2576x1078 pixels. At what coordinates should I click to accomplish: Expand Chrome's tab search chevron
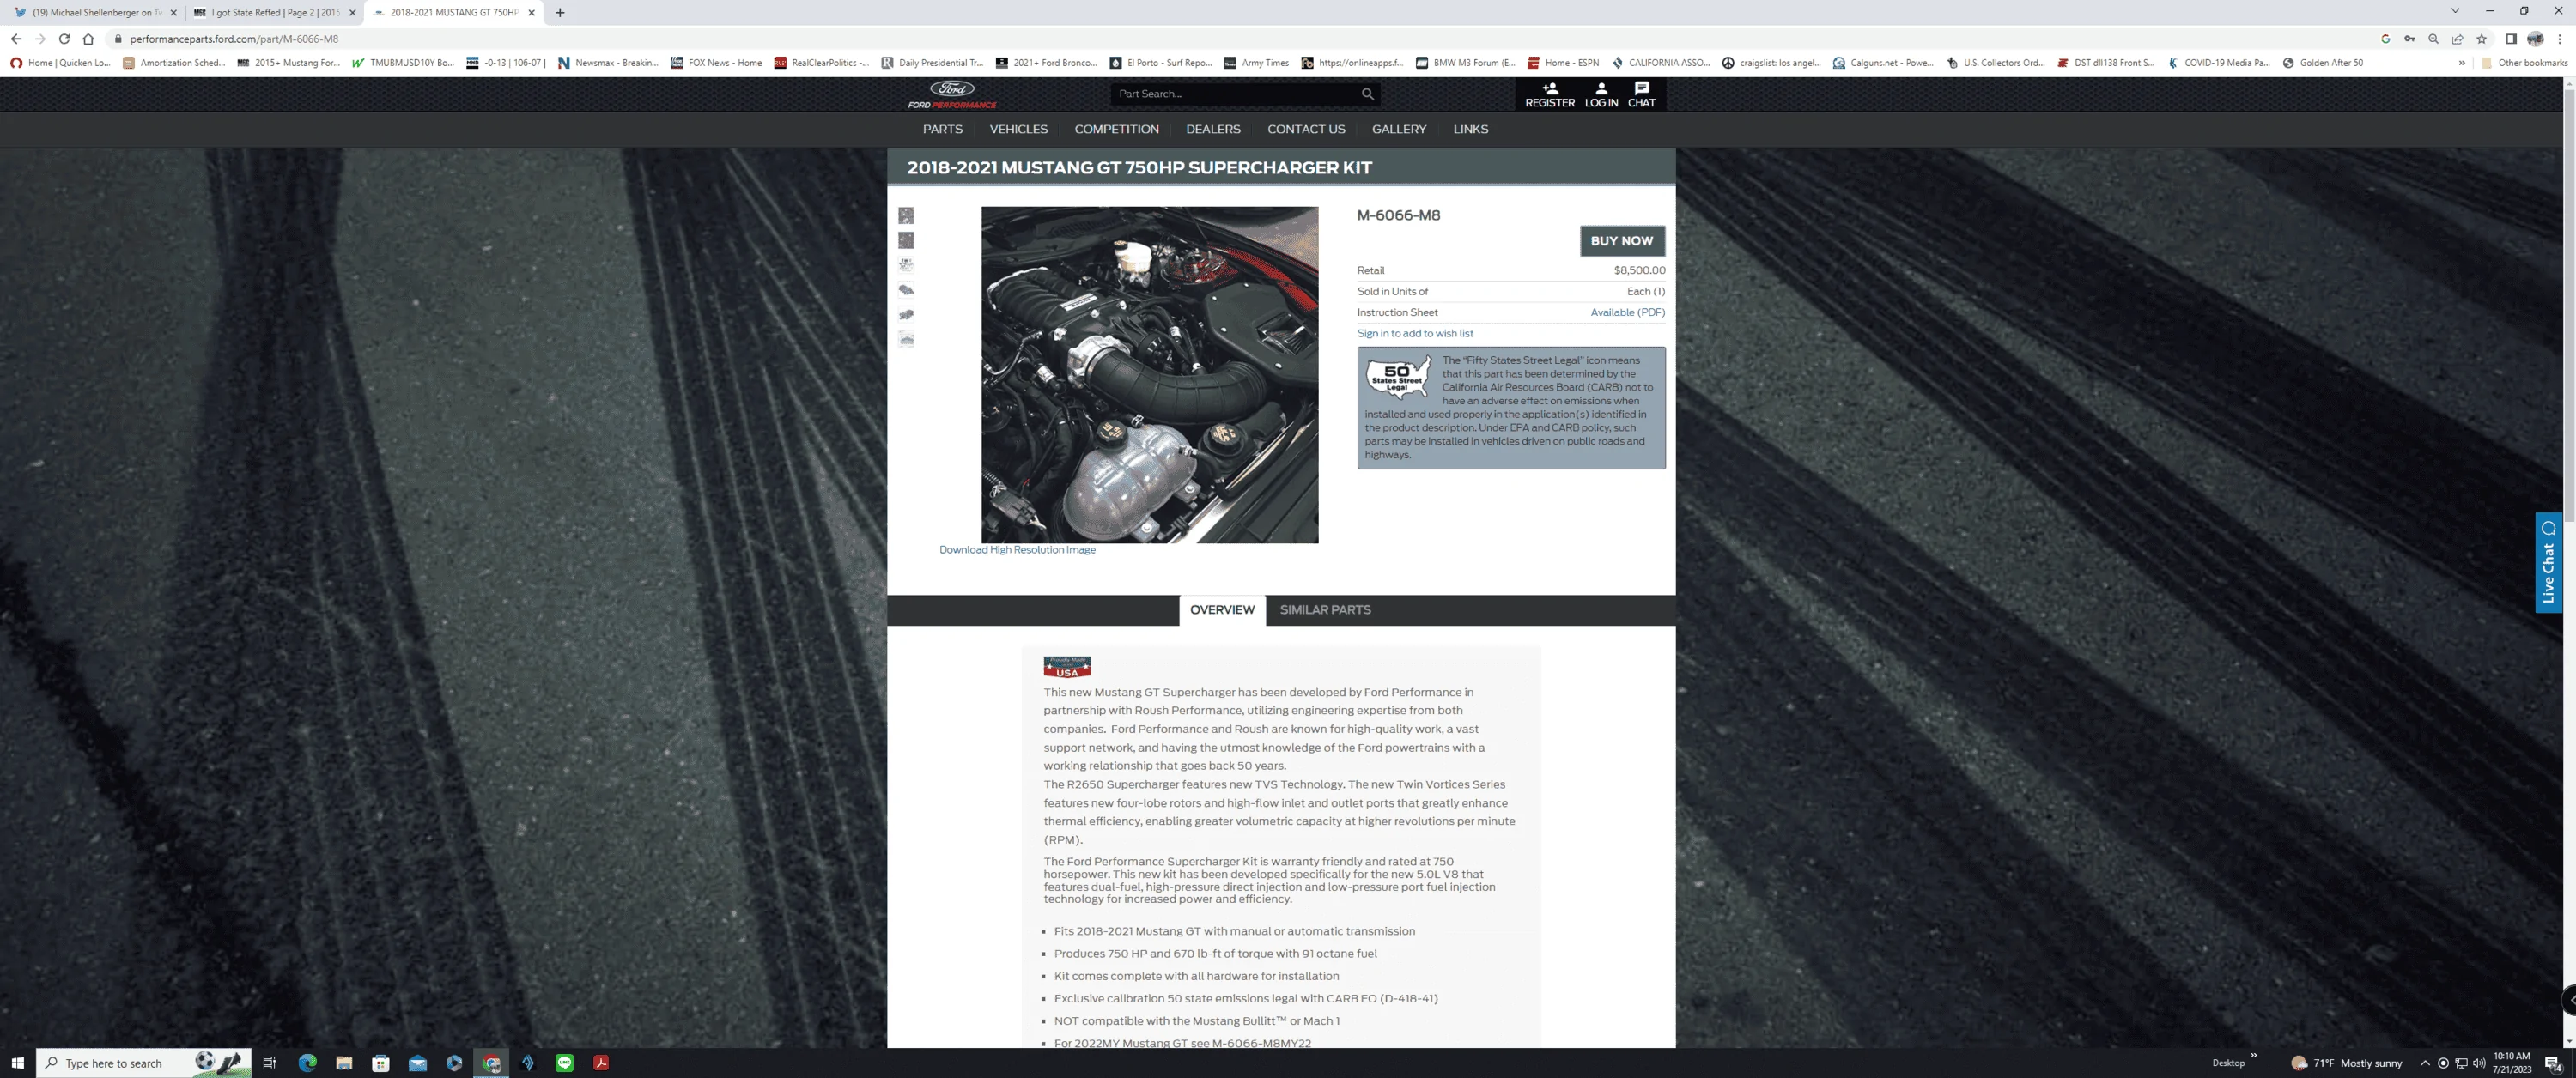[x=2454, y=11]
